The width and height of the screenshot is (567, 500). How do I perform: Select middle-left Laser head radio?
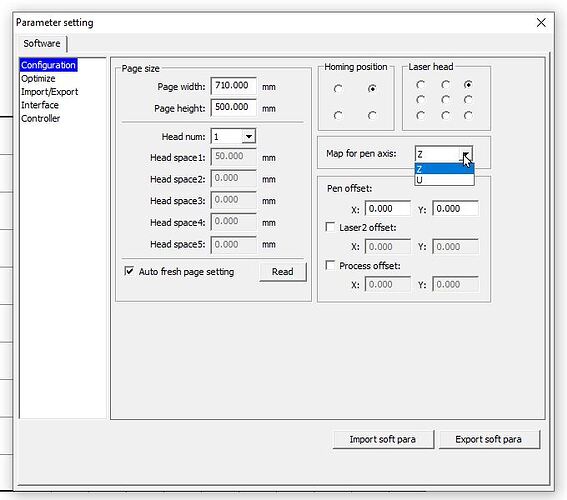(420, 99)
